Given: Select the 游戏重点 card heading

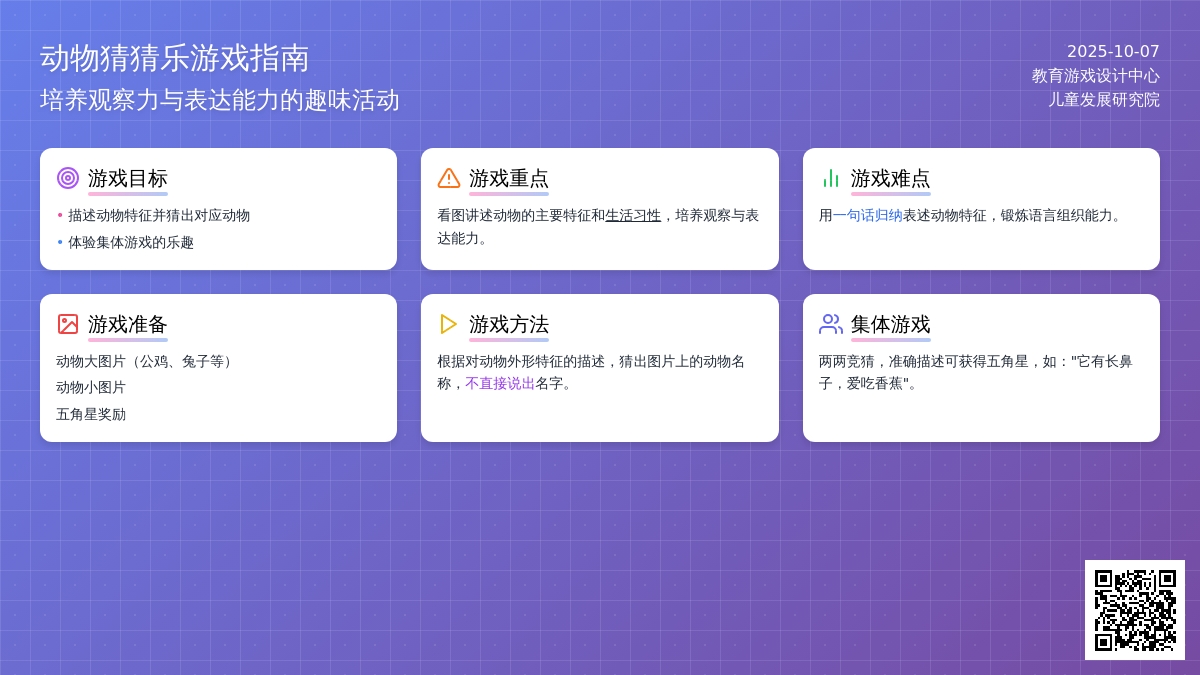Looking at the screenshot, I should [x=509, y=179].
